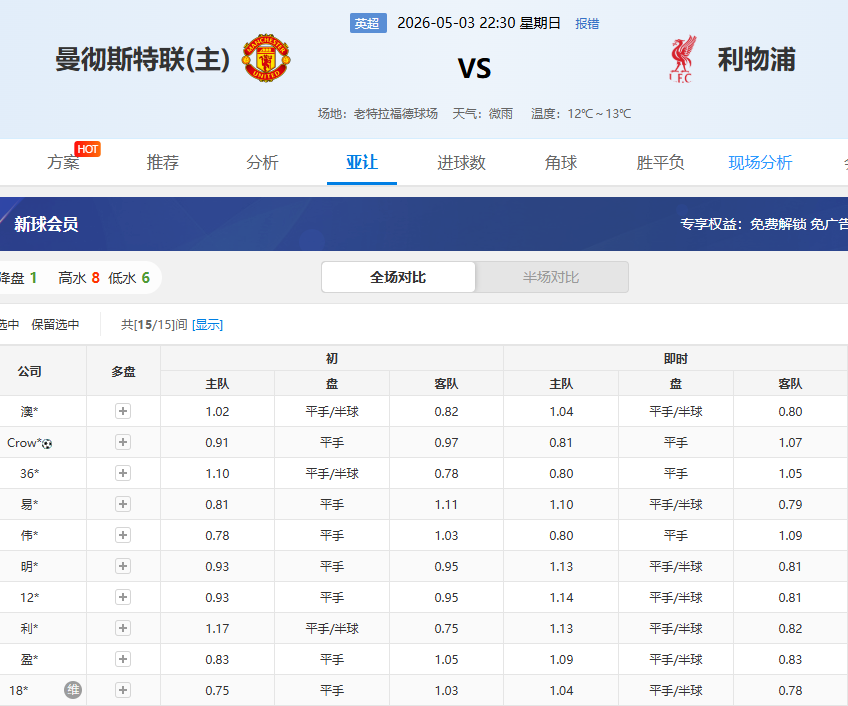Screen dimensions: 848x706
Task: Click the 易* company name
Action: click(x=29, y=504)
